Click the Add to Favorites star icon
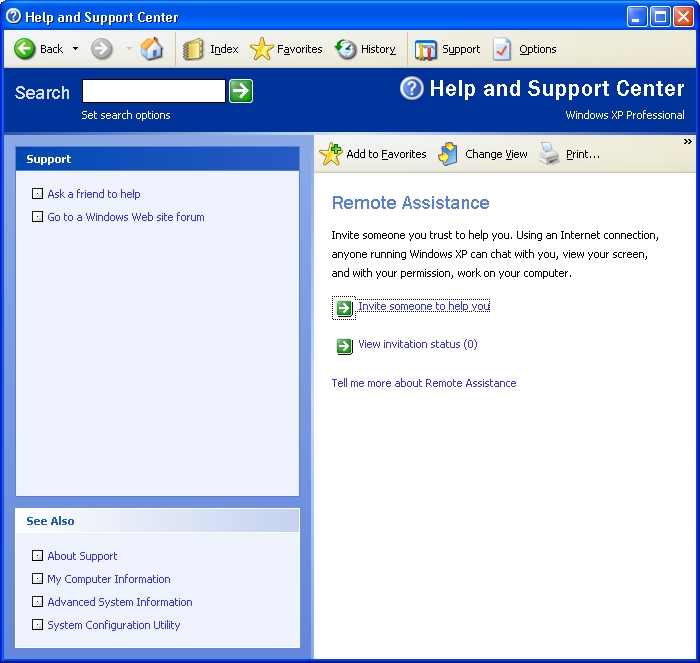This screenshot has width=700, height=663. [x=331, y=154]
